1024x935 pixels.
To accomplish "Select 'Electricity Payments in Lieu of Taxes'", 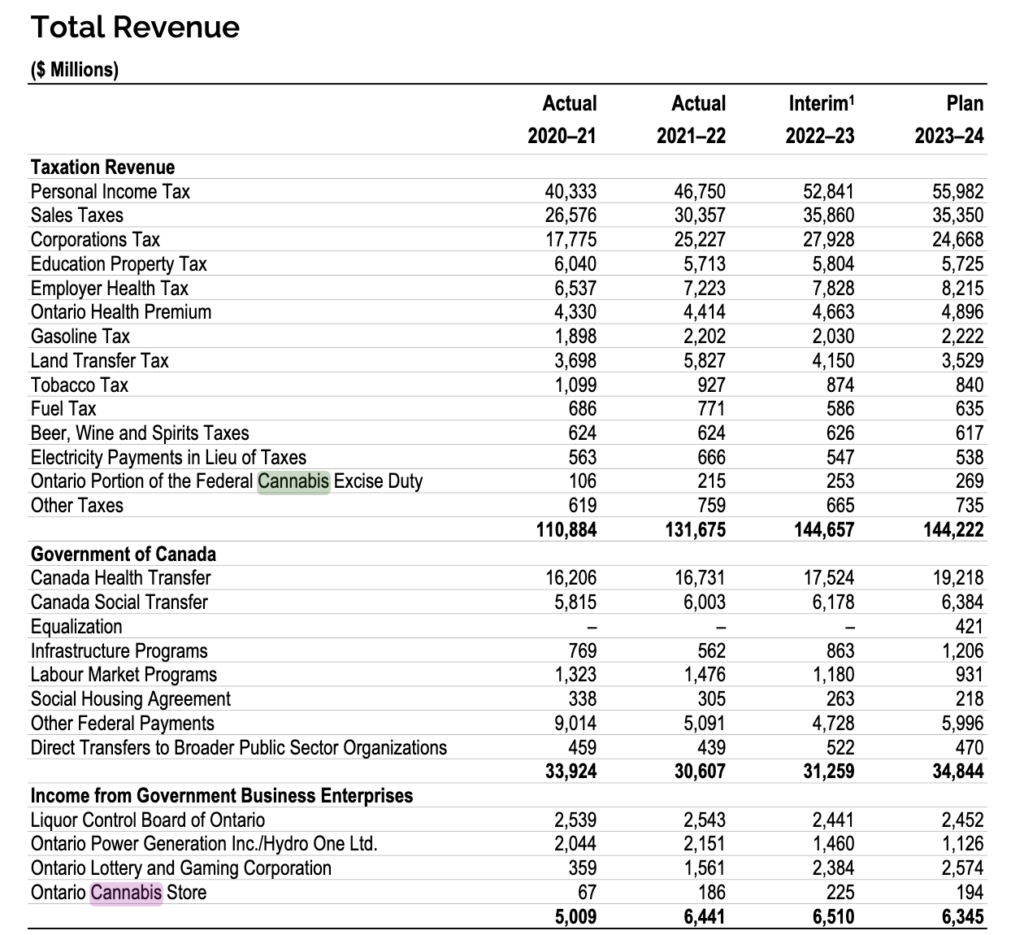I will pyautogui.click(x=168, y=457).
